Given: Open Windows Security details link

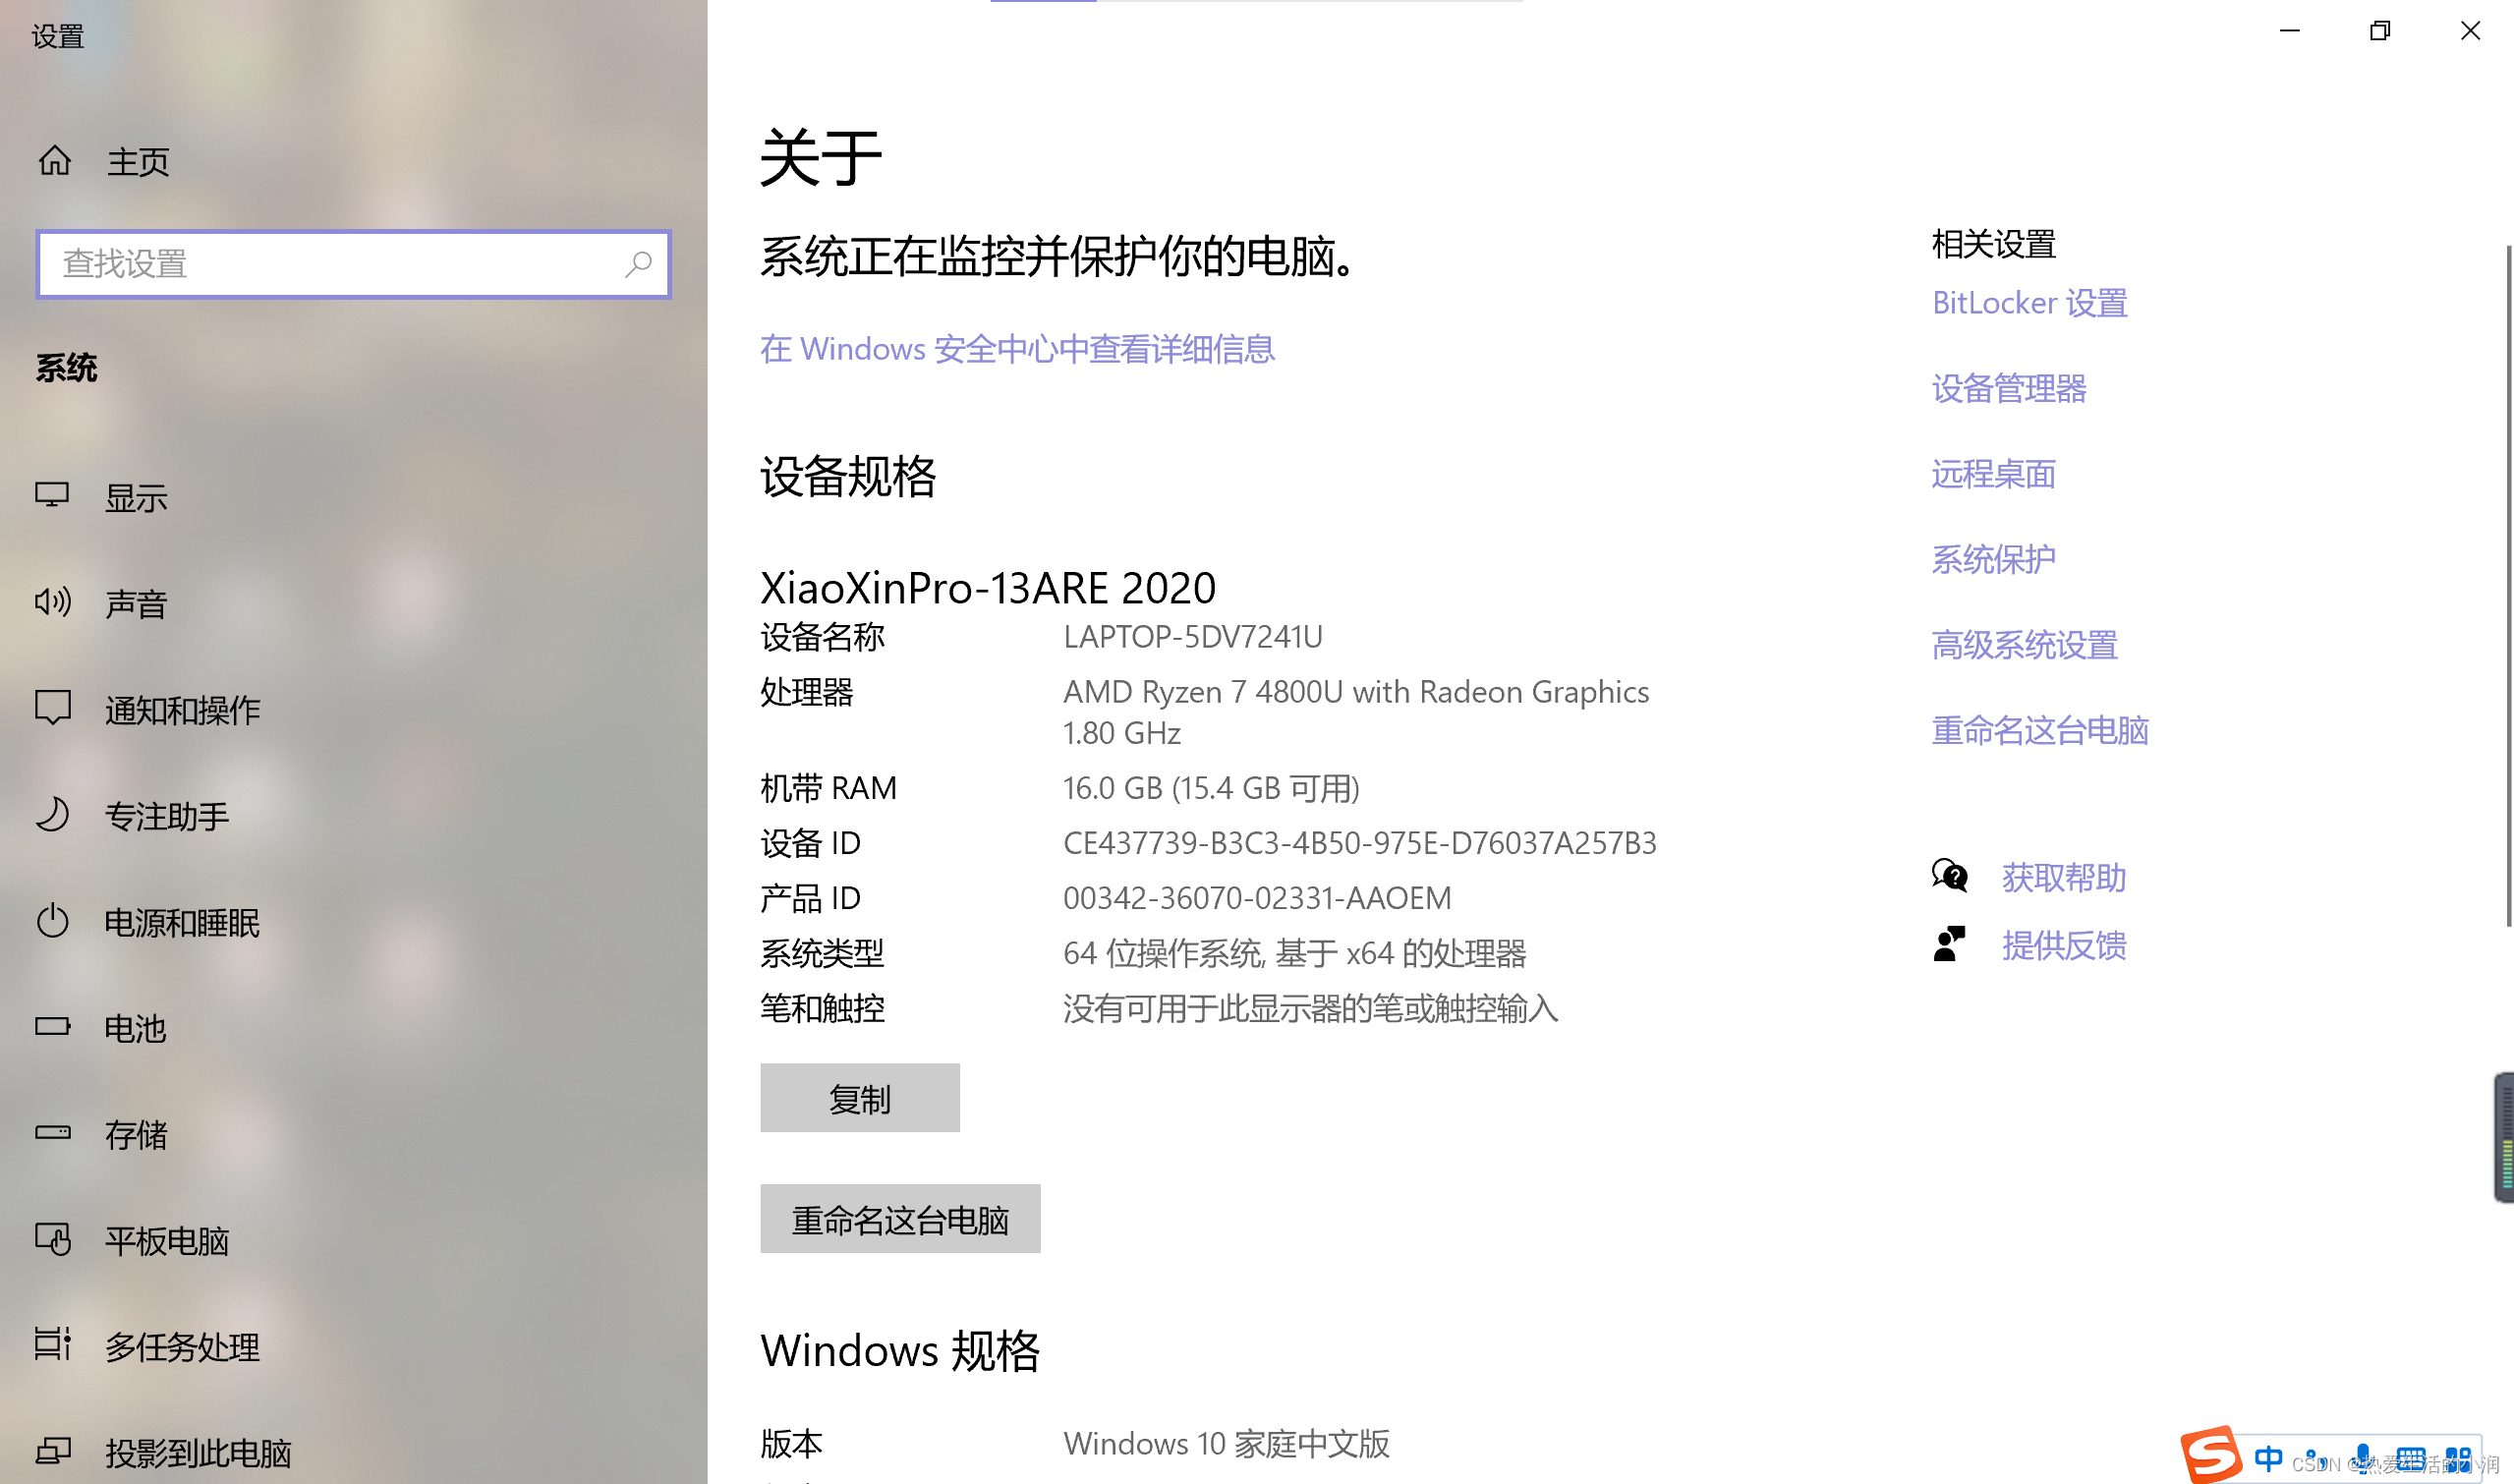Looking at the screenshot, I should pos(1017,349).
